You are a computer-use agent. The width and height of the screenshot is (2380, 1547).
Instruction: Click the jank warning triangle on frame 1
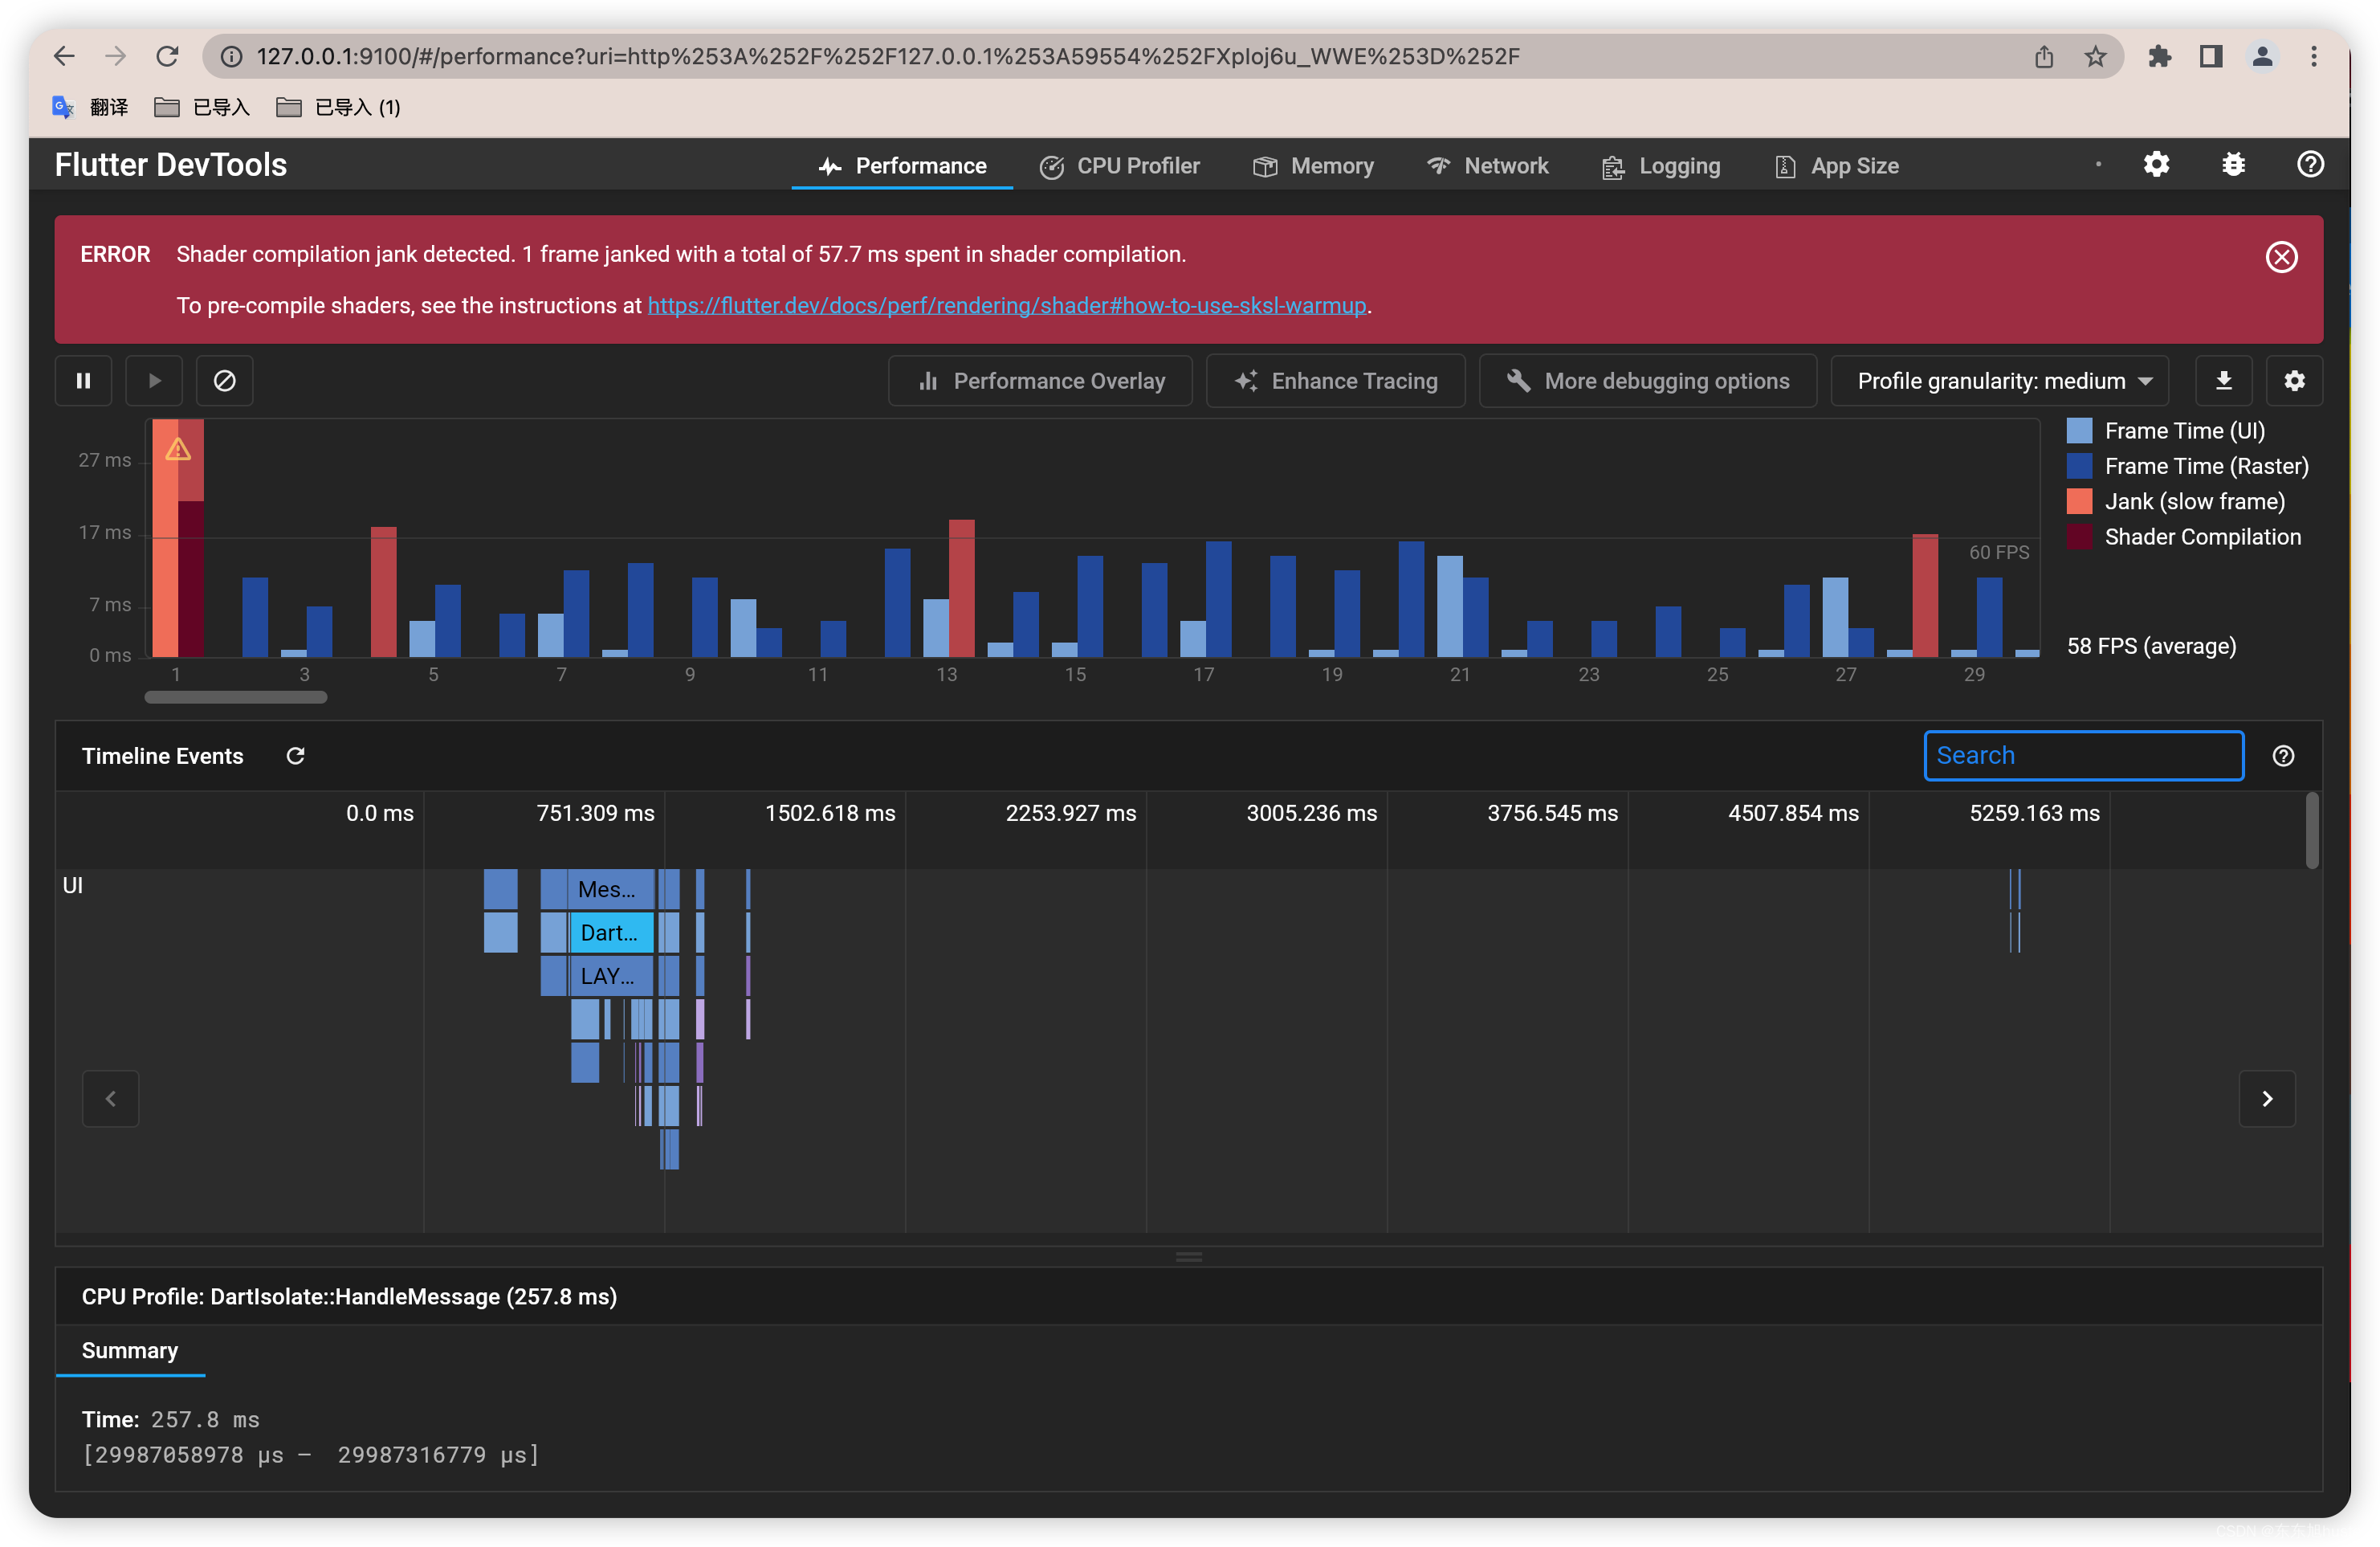point(178,449)
